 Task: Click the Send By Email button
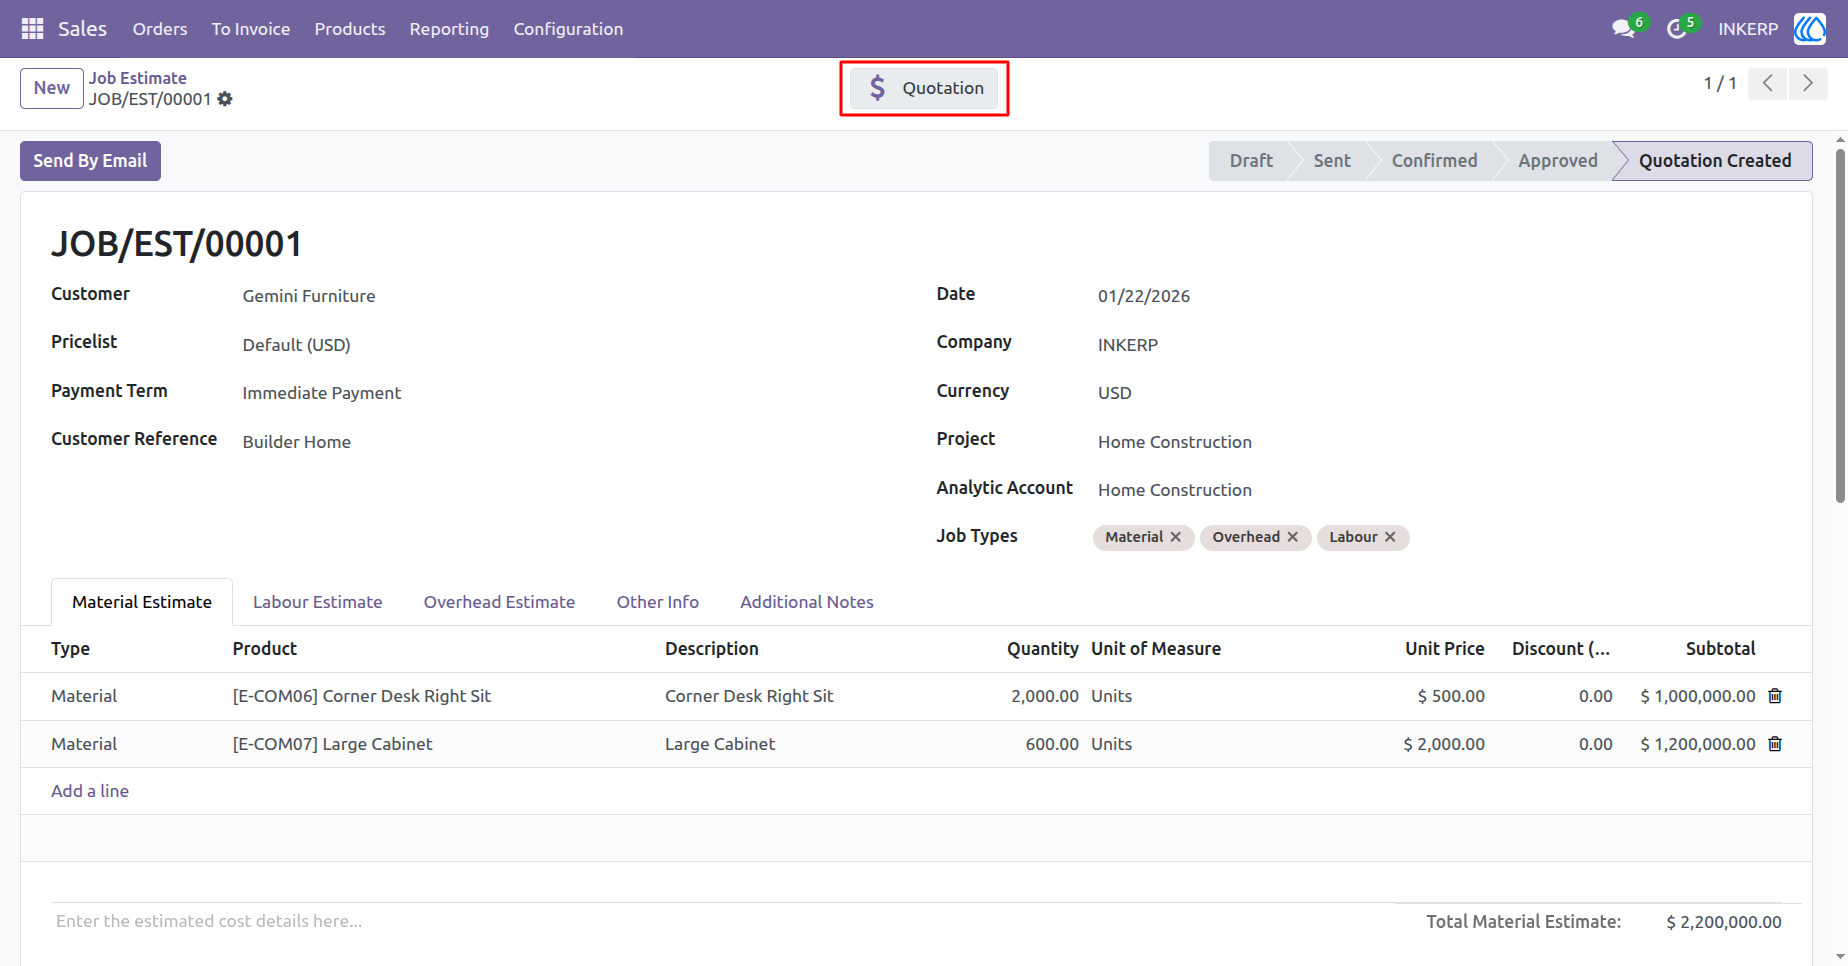coord(90,161)
